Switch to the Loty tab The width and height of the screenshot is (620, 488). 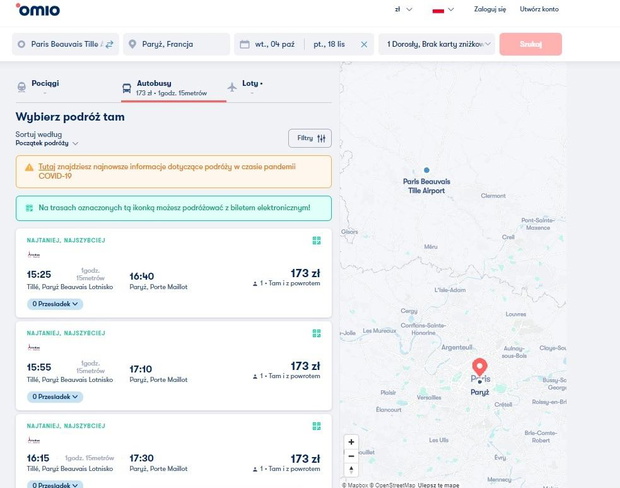245,87
